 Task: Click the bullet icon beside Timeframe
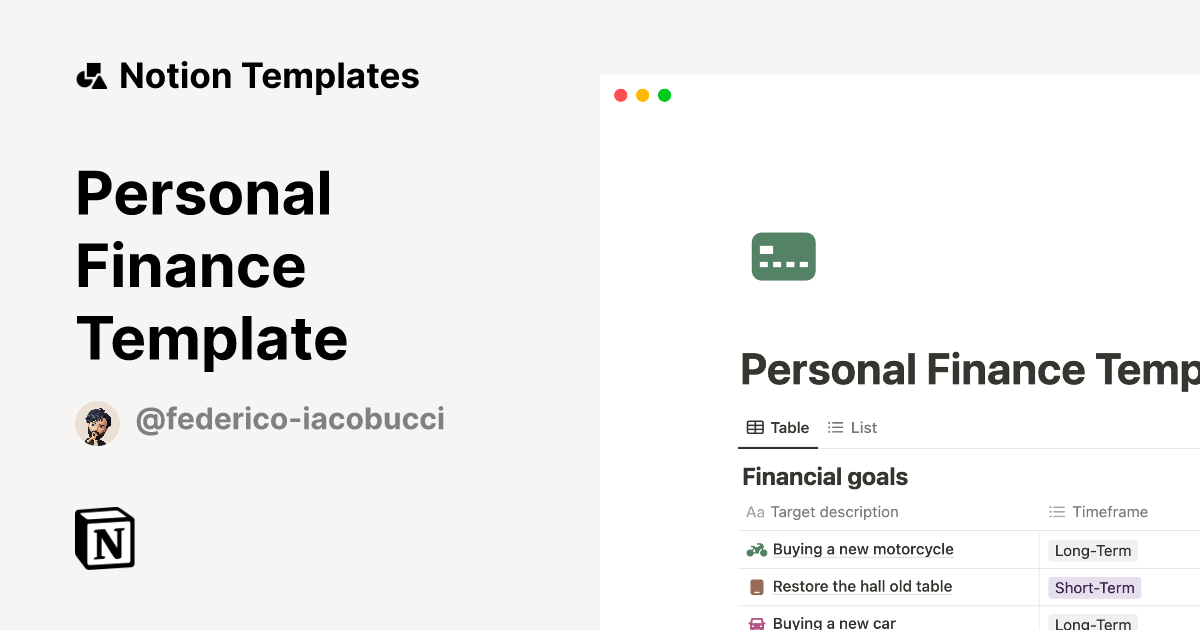pos(1056,511)
